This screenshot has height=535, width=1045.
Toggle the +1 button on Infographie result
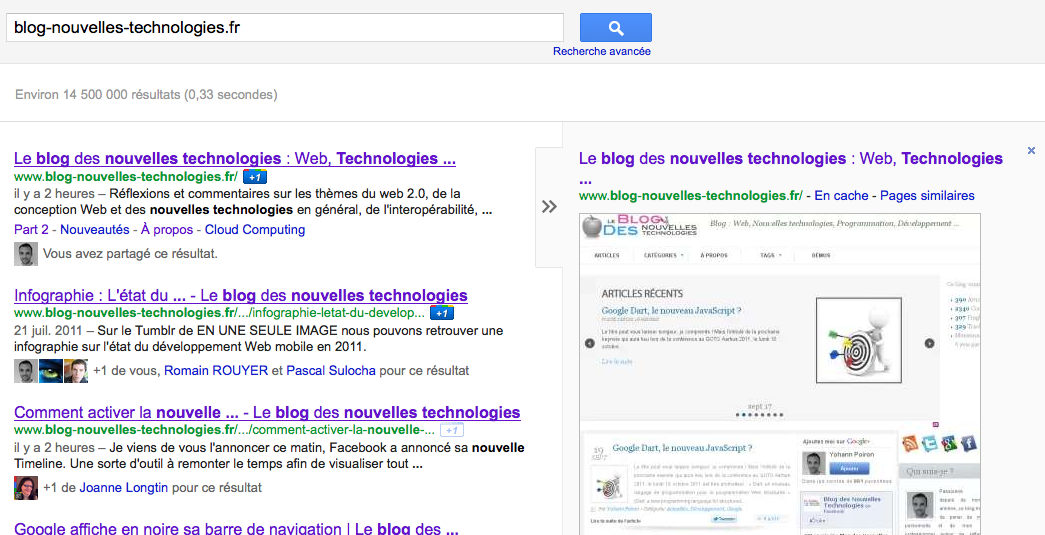coord(441,313)
